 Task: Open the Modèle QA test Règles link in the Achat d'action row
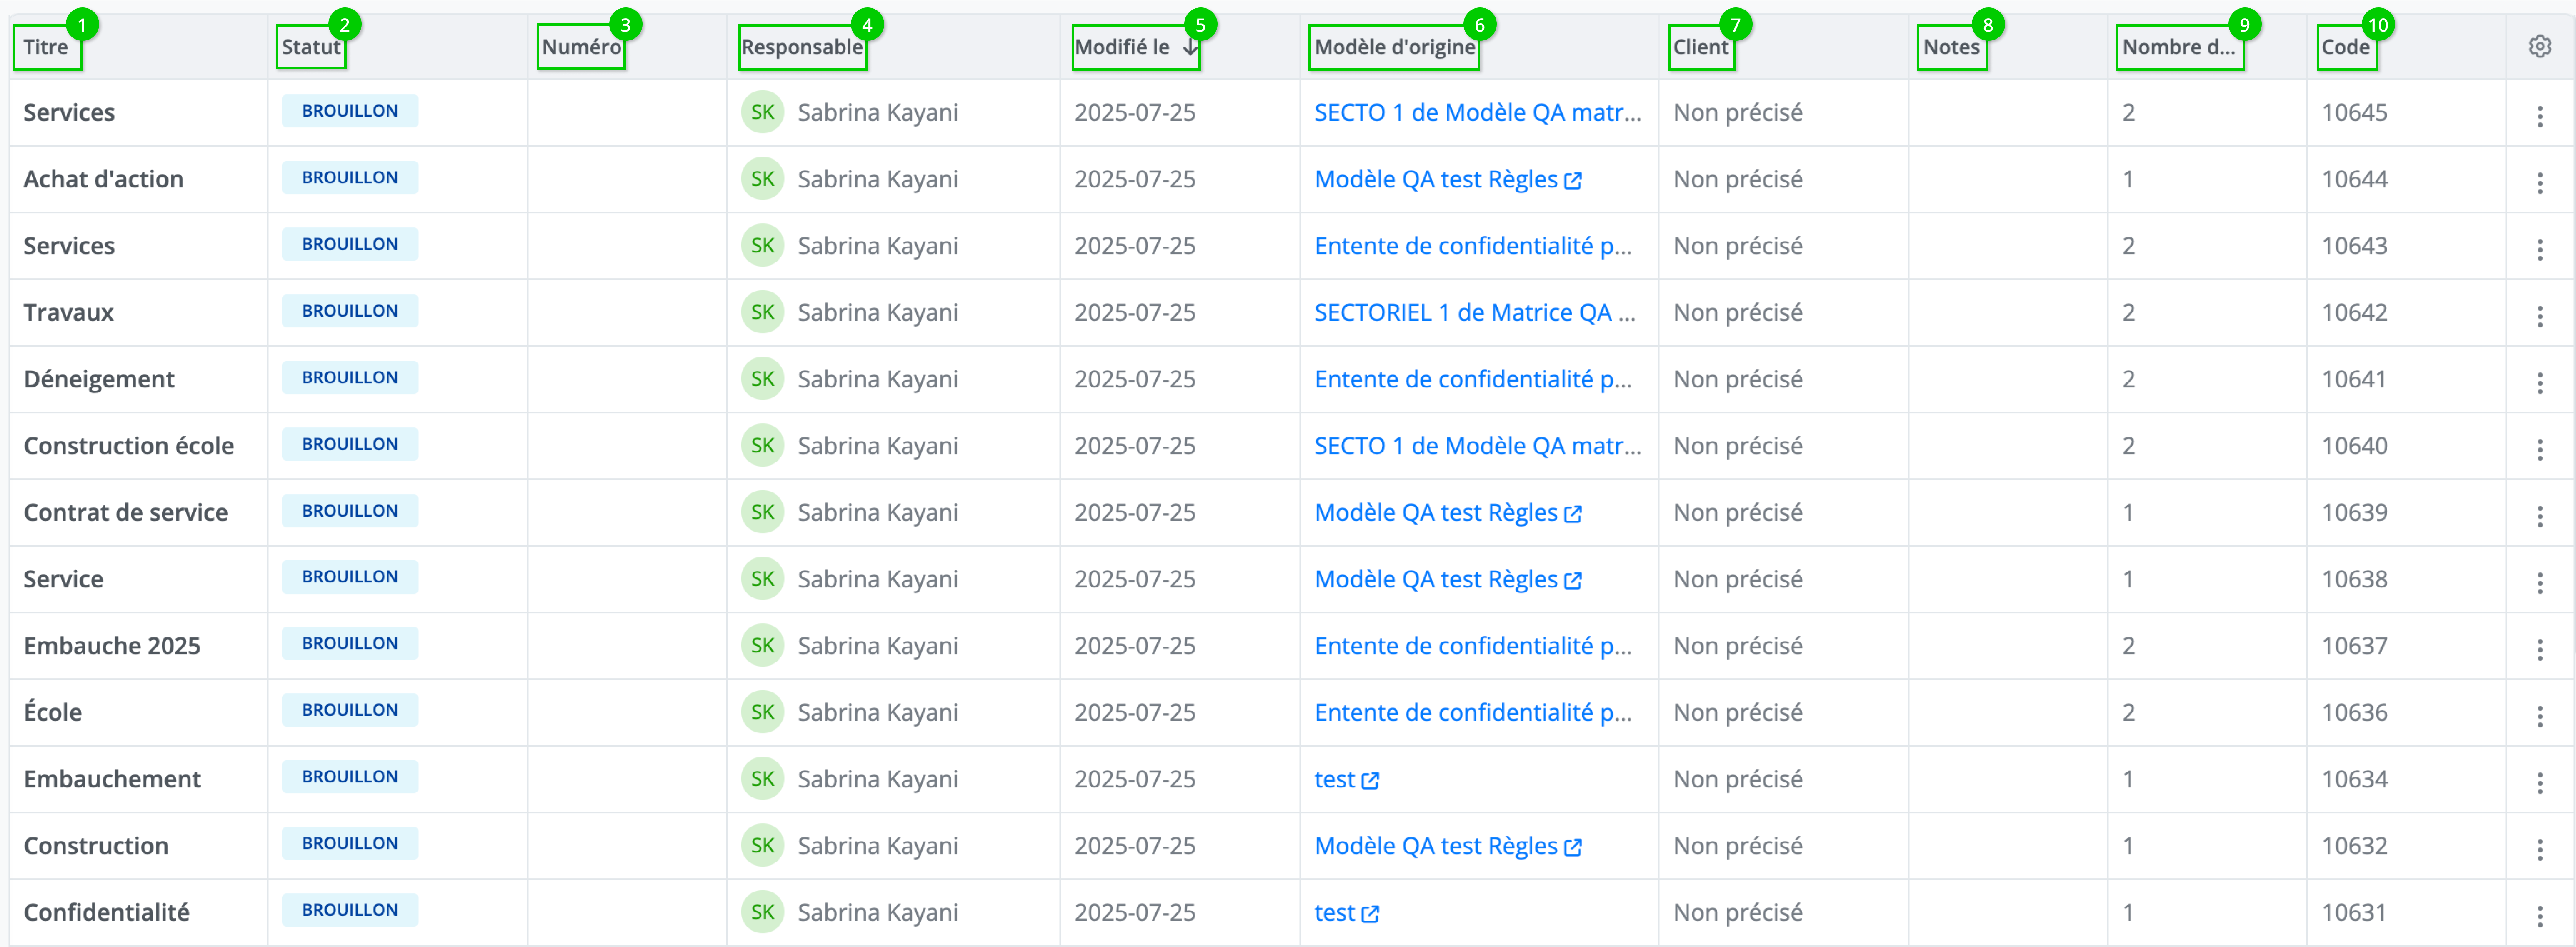(x=1435, y=180)
